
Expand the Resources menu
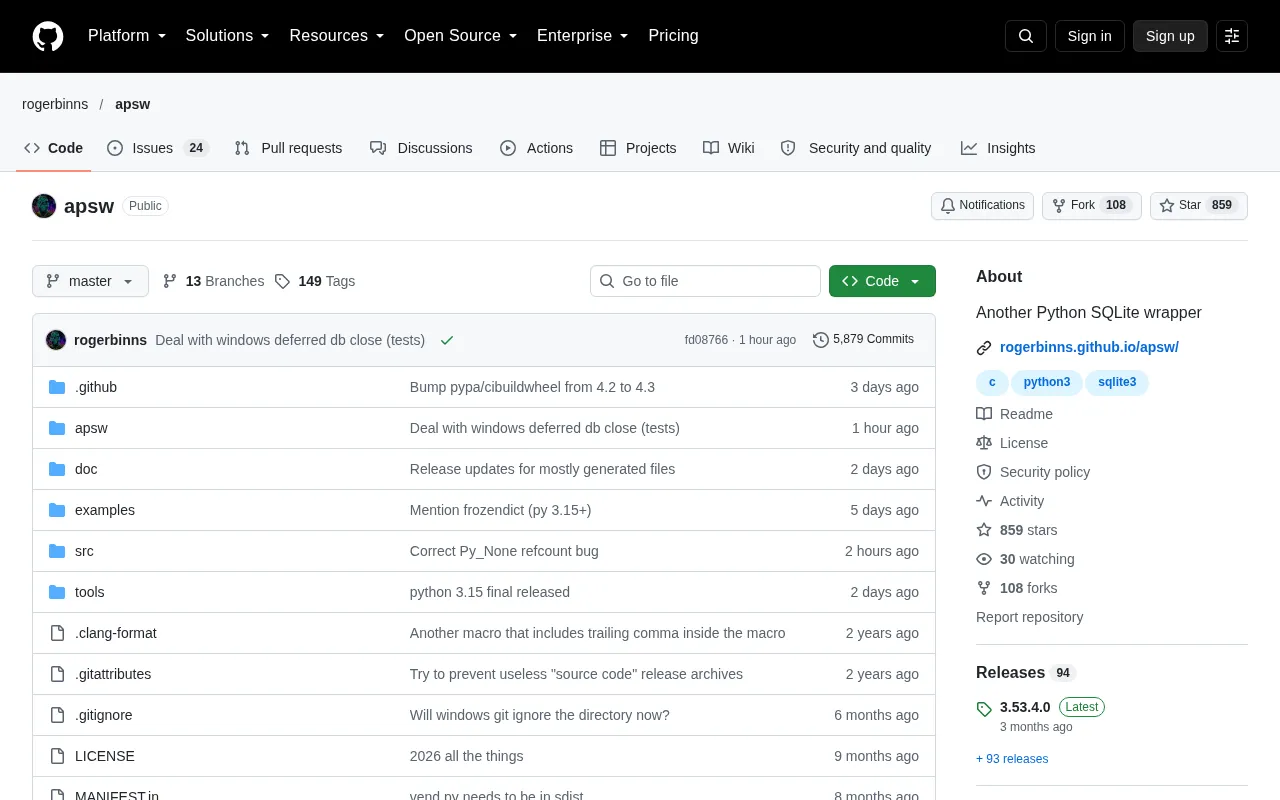[337, 36]
